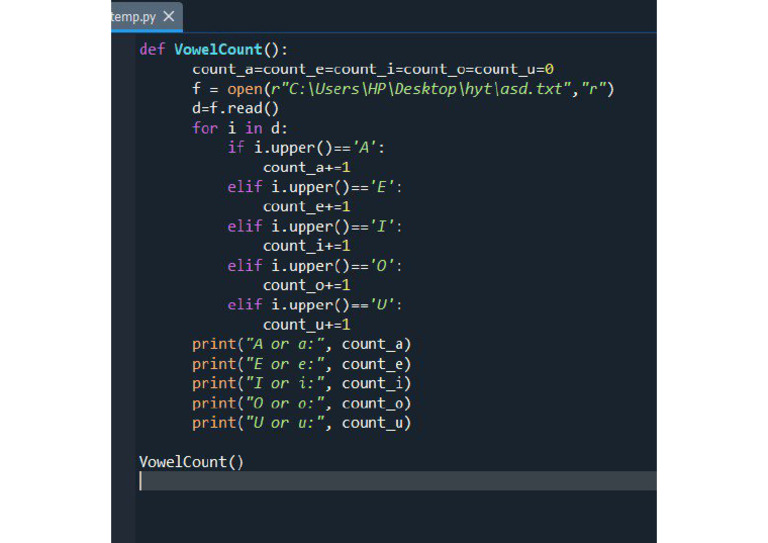This screenshot has height=543, width=768.
Task: Click the print("O or o:", count_o) line
Action: coord(301,403)
